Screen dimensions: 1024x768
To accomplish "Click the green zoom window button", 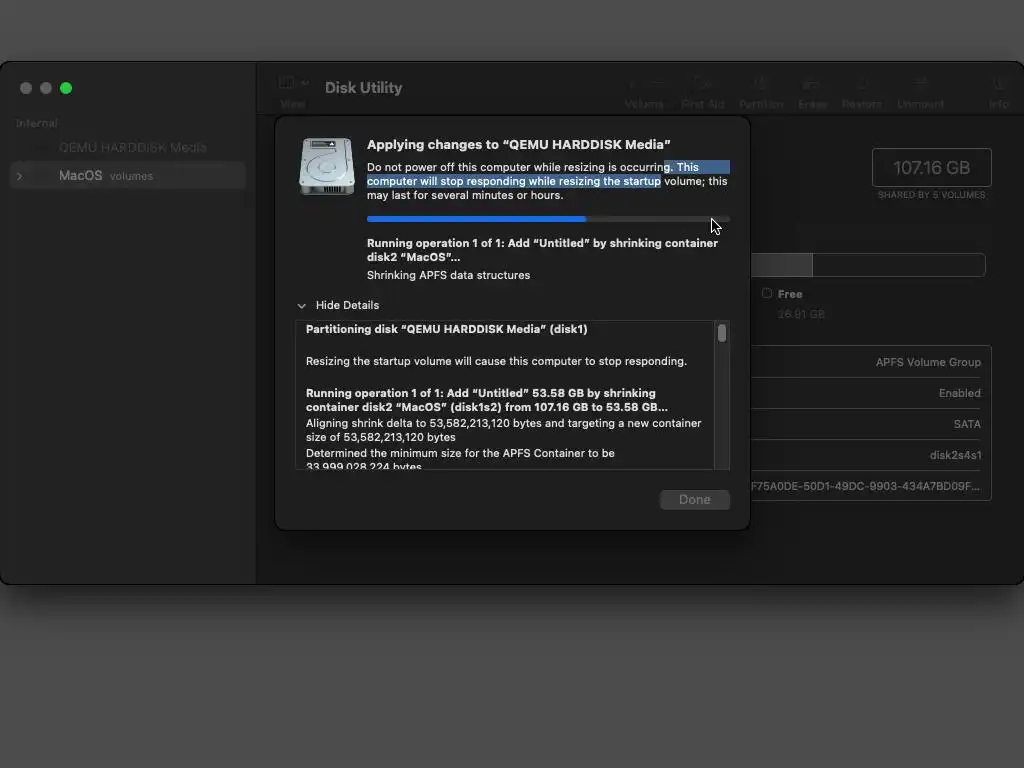I will pos(66,88).
